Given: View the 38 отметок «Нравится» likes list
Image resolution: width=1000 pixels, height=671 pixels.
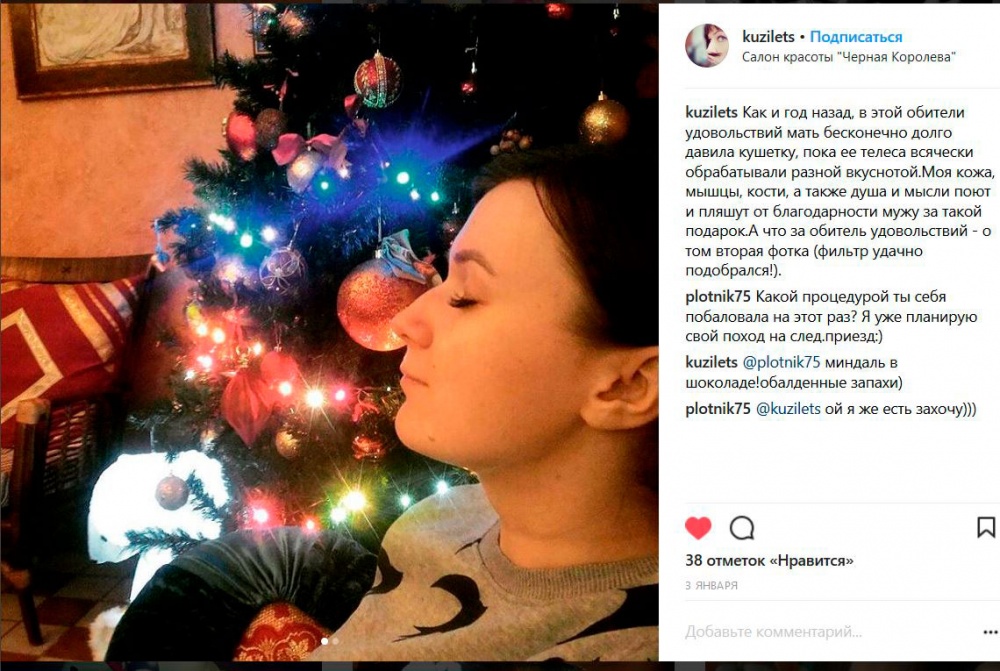Looking at the screenshot, I should 769,561.
